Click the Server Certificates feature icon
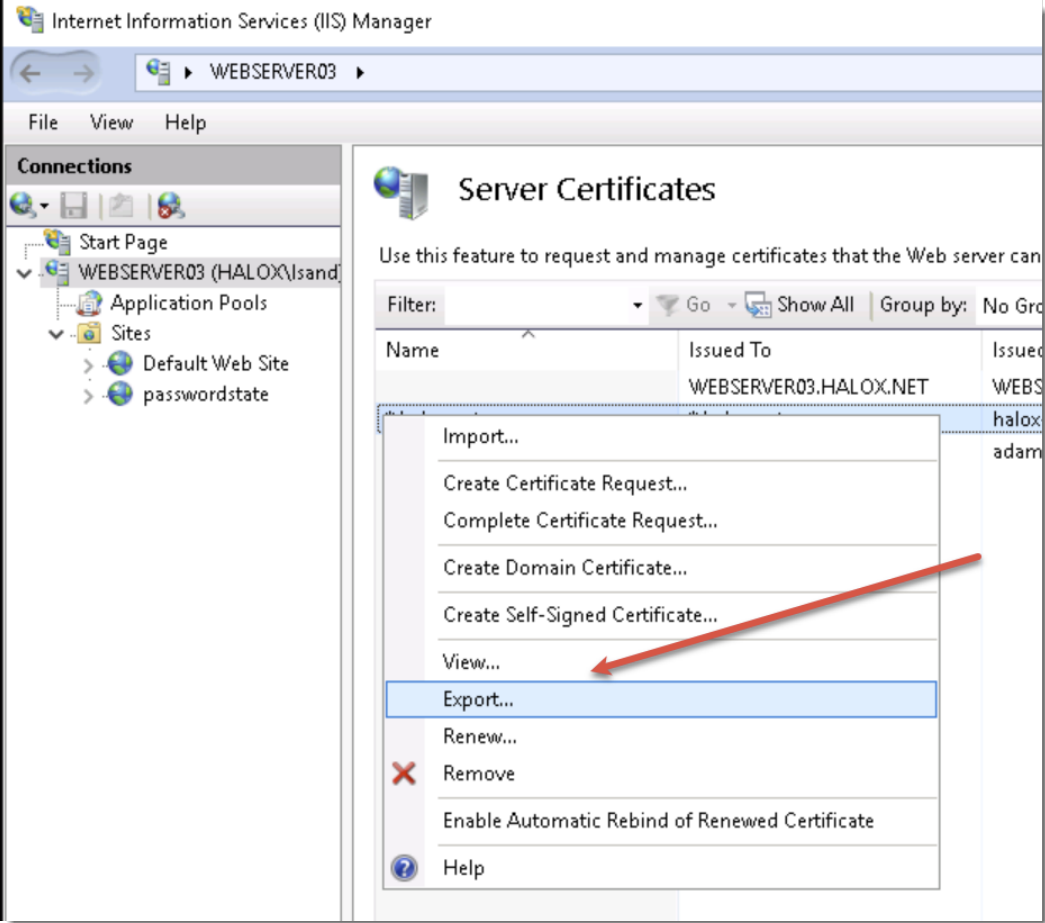Screen dimensions: 1045x923 402,193
